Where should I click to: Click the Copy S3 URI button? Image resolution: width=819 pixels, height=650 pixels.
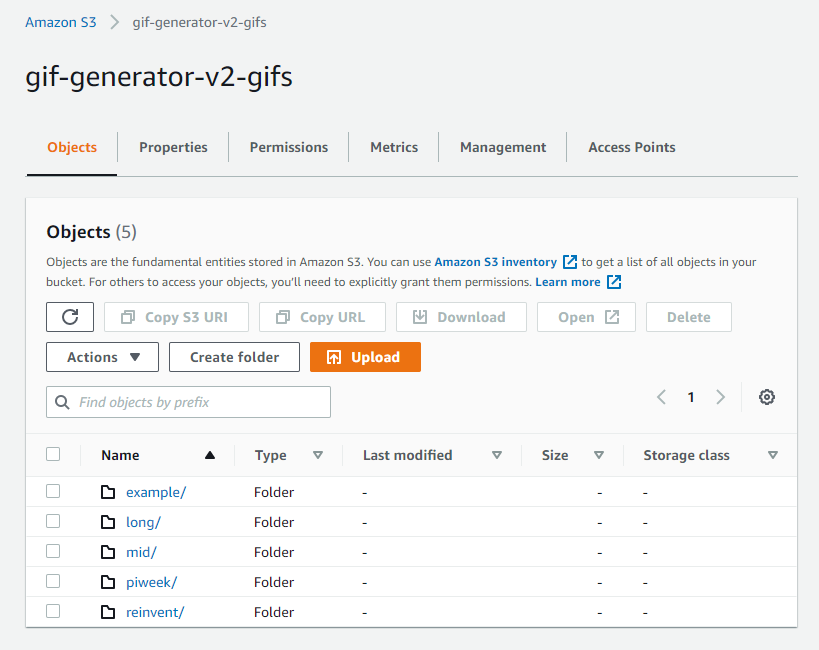point(176,317)
